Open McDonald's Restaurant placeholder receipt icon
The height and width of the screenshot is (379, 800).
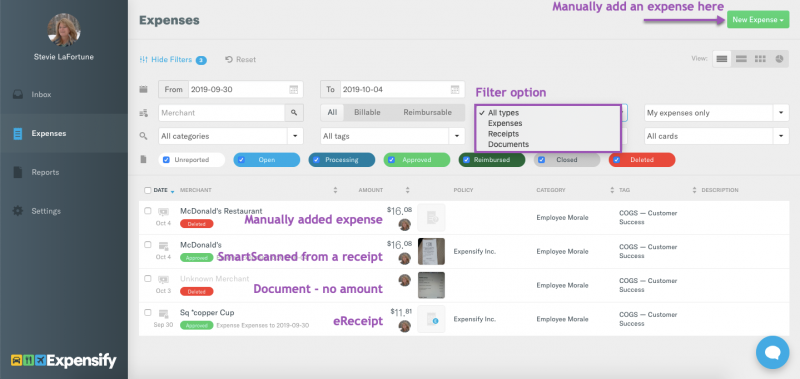coord(431,217)
